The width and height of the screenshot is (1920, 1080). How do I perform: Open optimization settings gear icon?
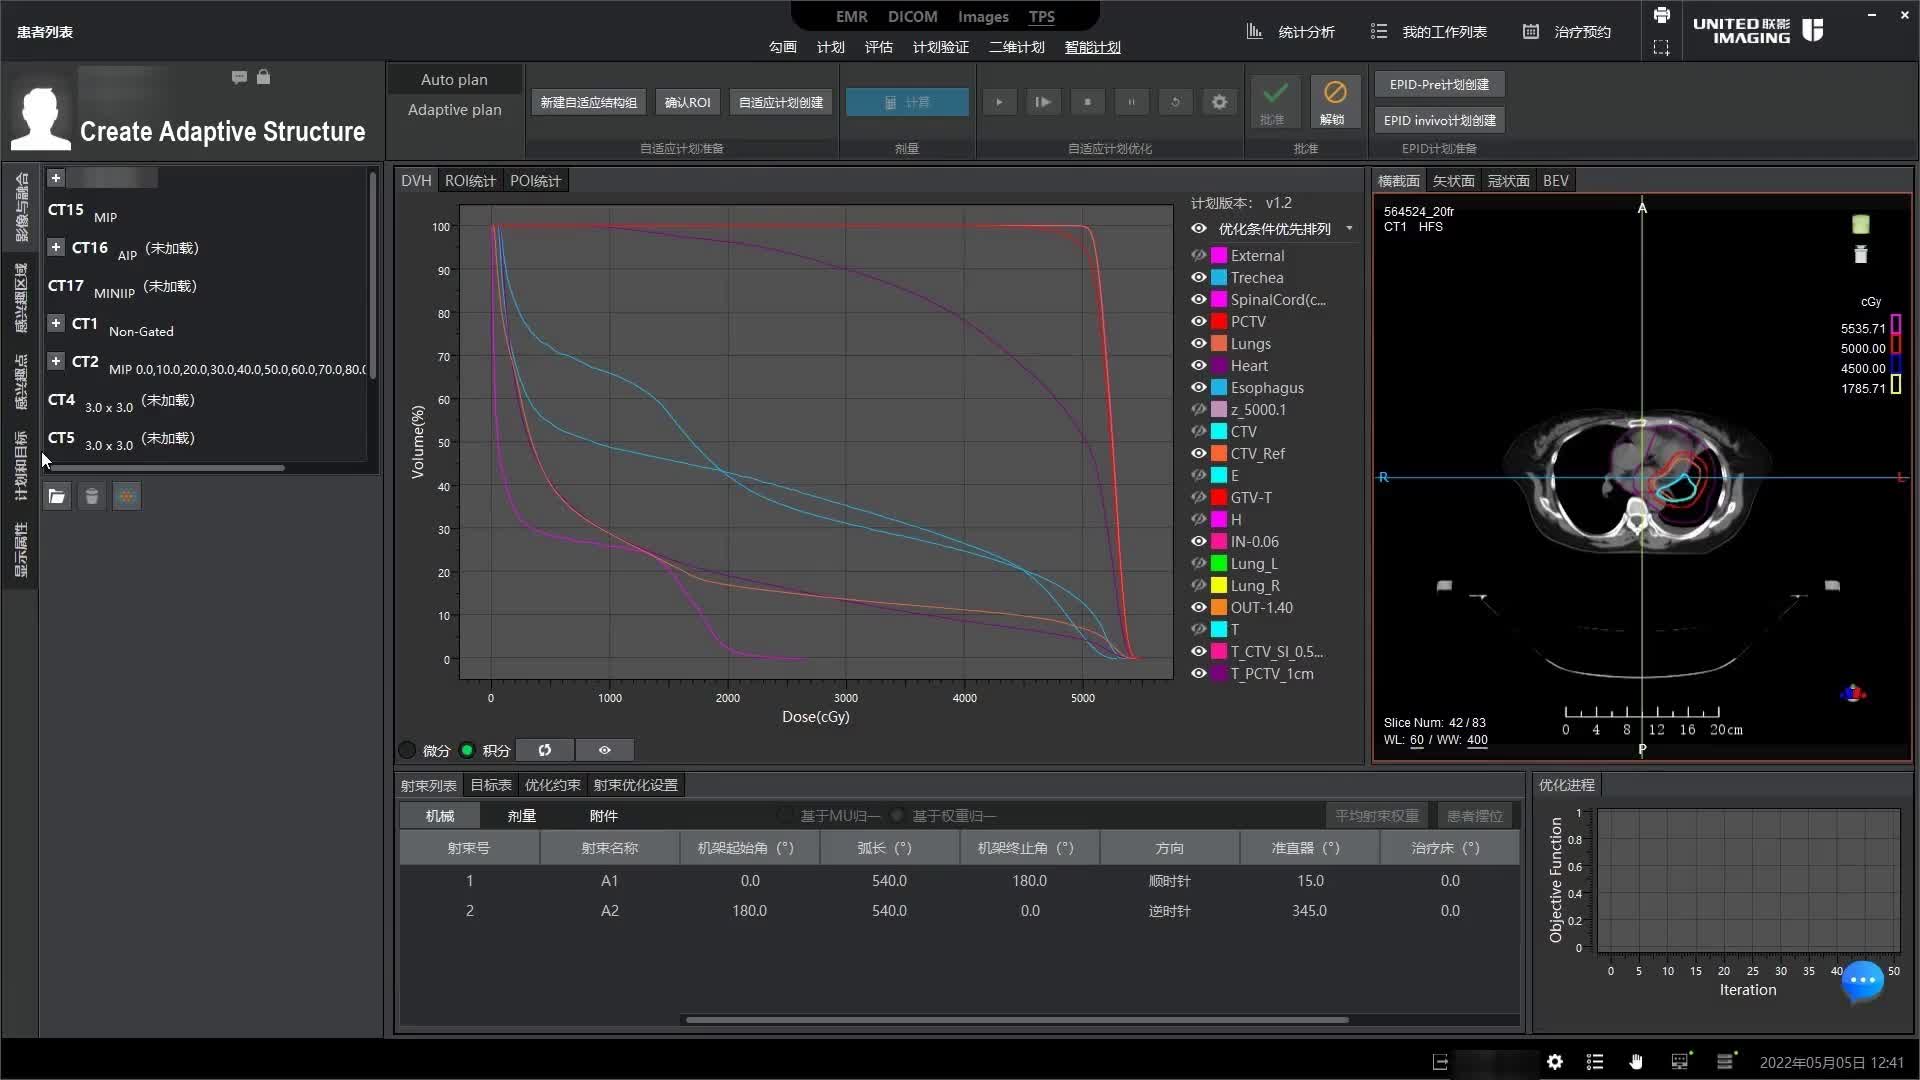1219,102
